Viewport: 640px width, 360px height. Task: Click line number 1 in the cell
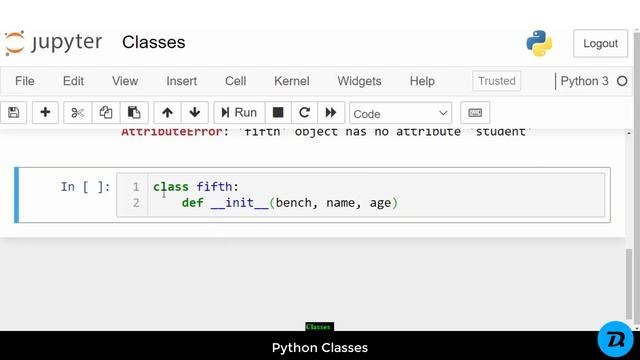click(x=136, y=187)
